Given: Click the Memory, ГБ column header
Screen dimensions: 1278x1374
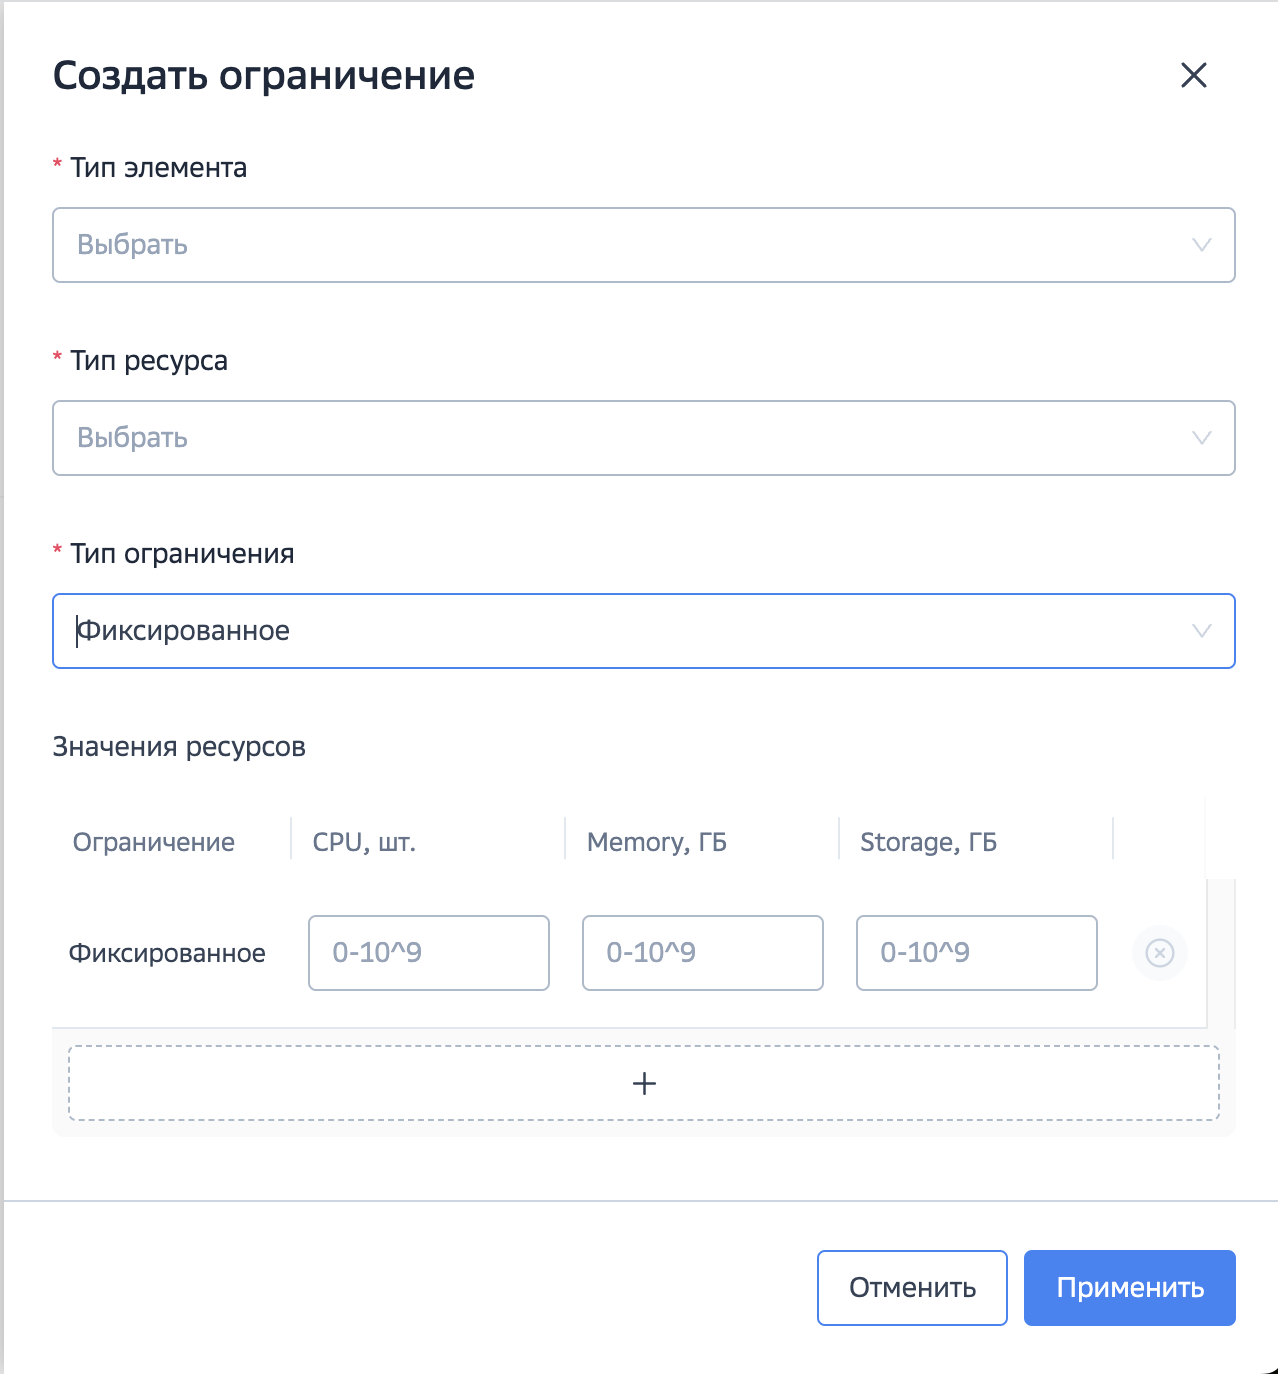Looking at the screenshot, I should click(655, 841).
